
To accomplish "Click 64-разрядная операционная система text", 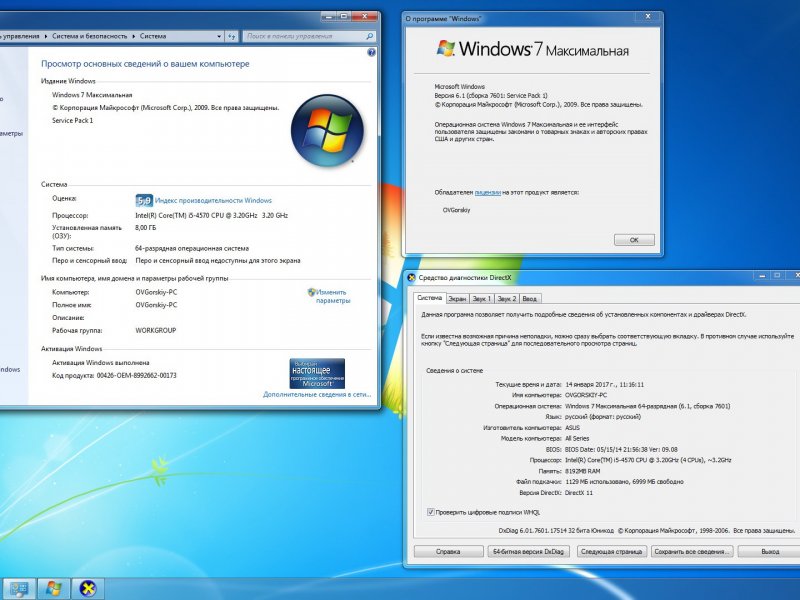I will click(192, 248).
